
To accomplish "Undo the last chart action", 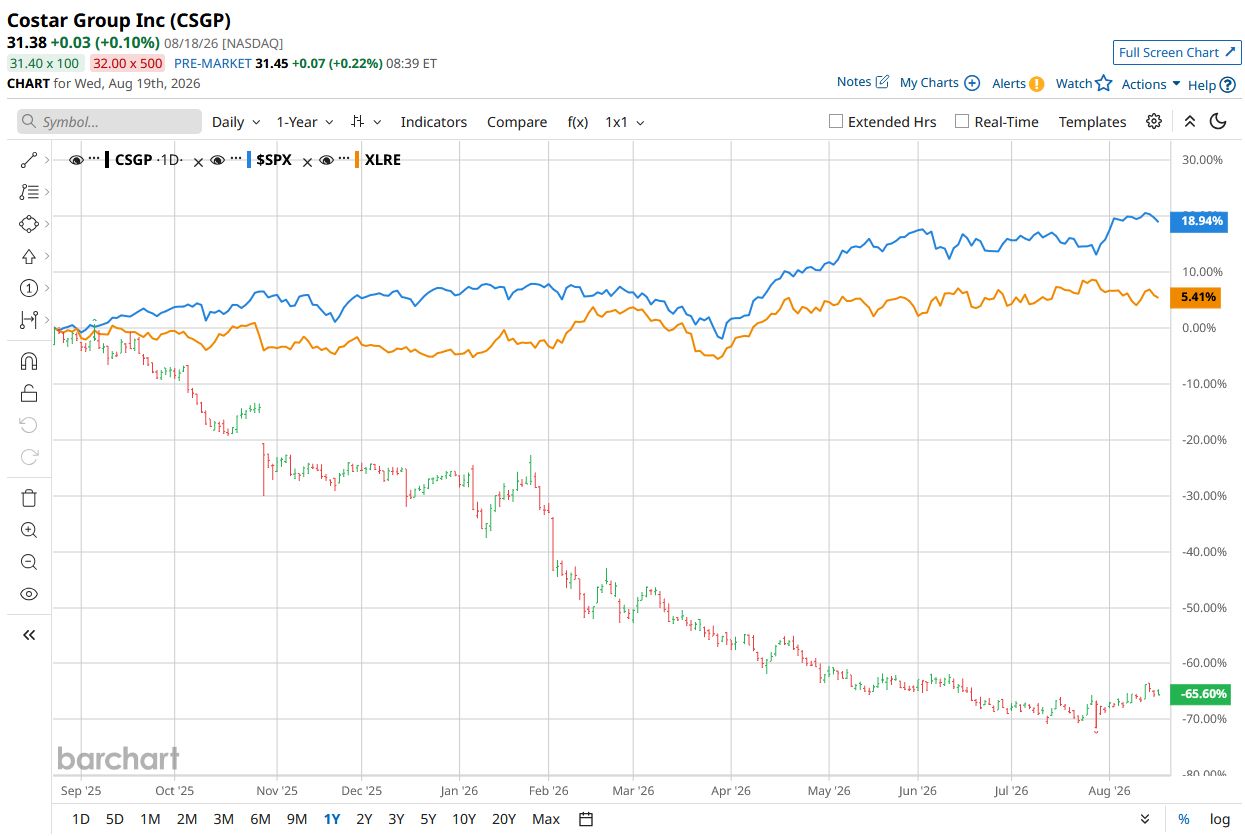I will click(x=28, y=425).
